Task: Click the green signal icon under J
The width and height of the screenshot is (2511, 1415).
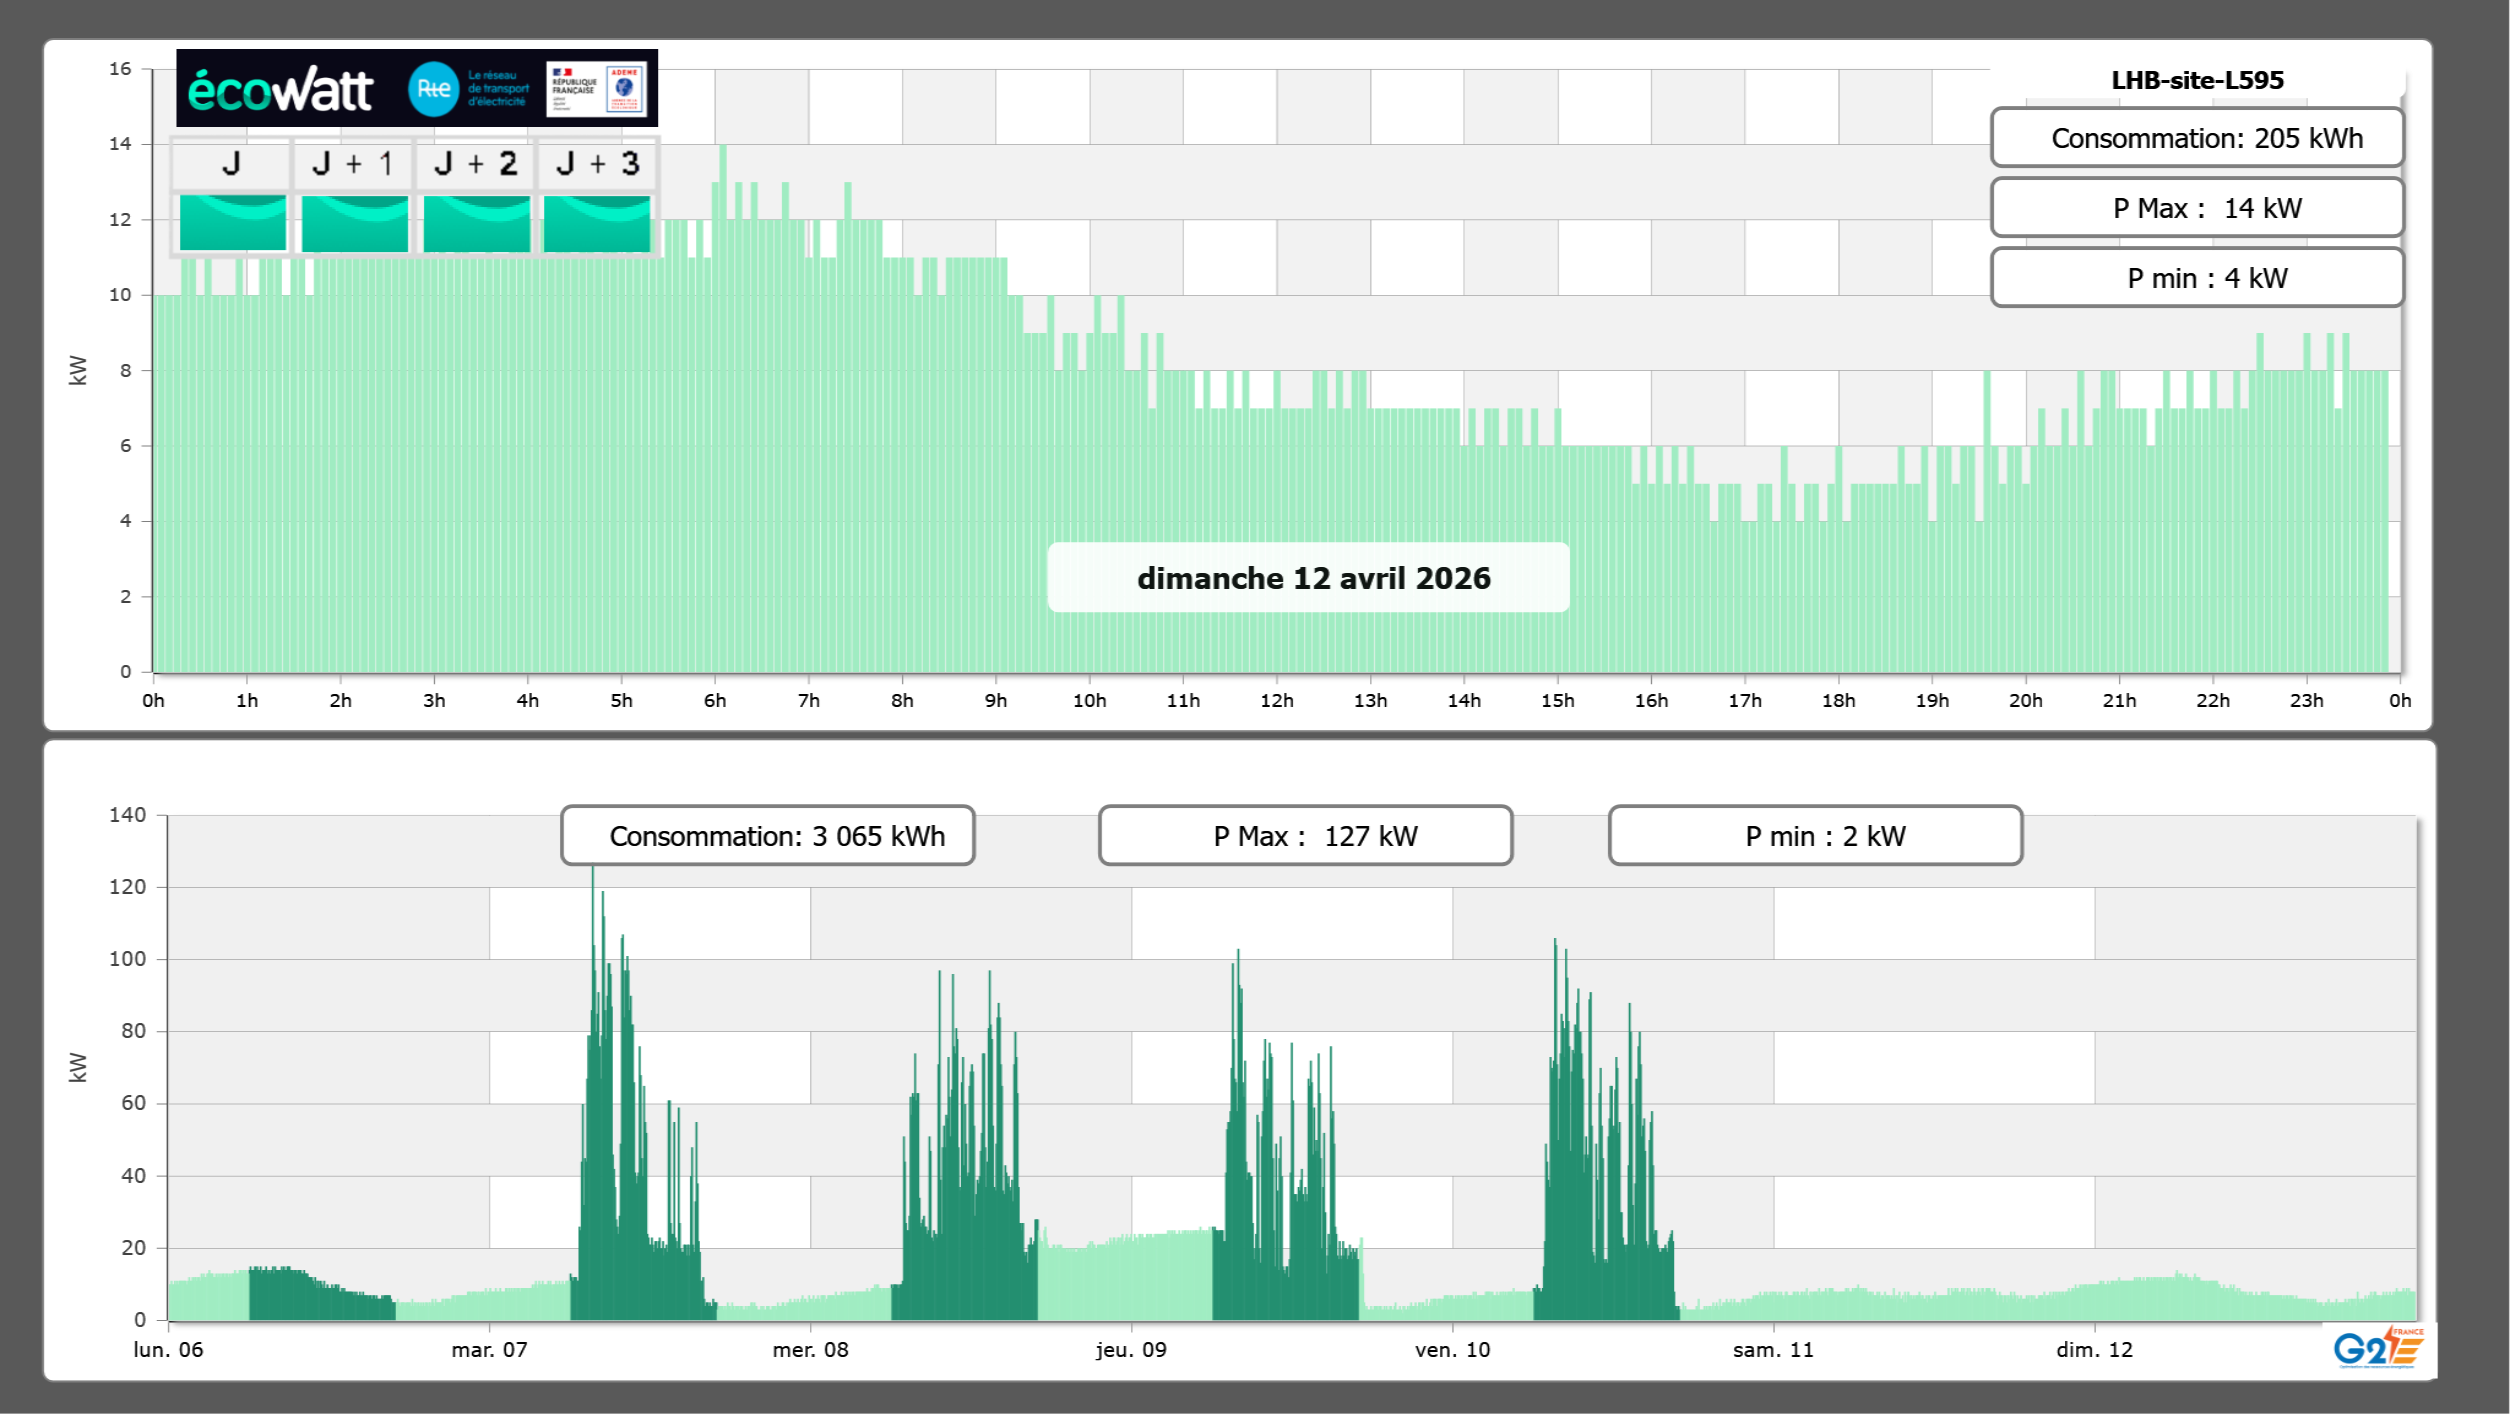Action: pyautogui.click(x=232, y=223)
